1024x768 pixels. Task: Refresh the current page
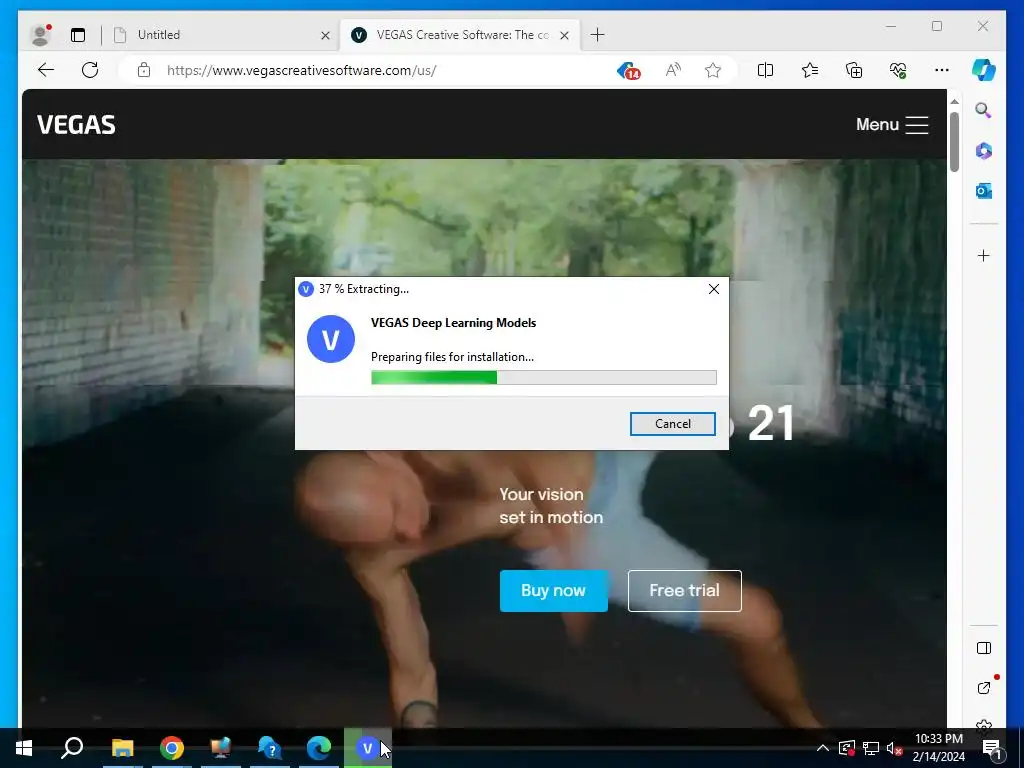(x=90, y=70)
